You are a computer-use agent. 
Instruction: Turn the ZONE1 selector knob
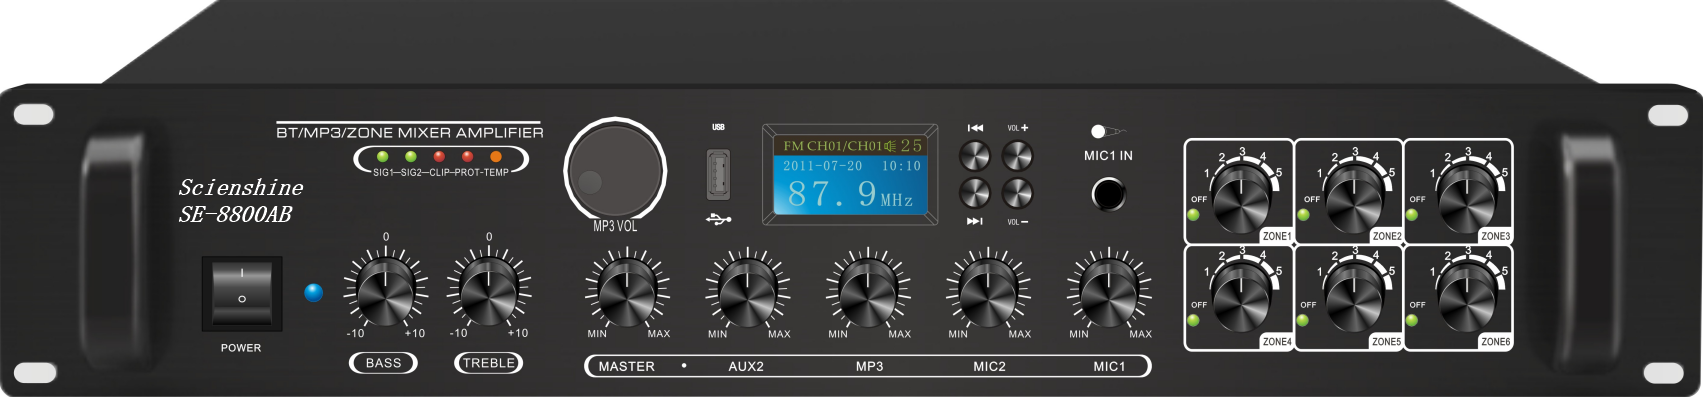tap(1241, 199)
